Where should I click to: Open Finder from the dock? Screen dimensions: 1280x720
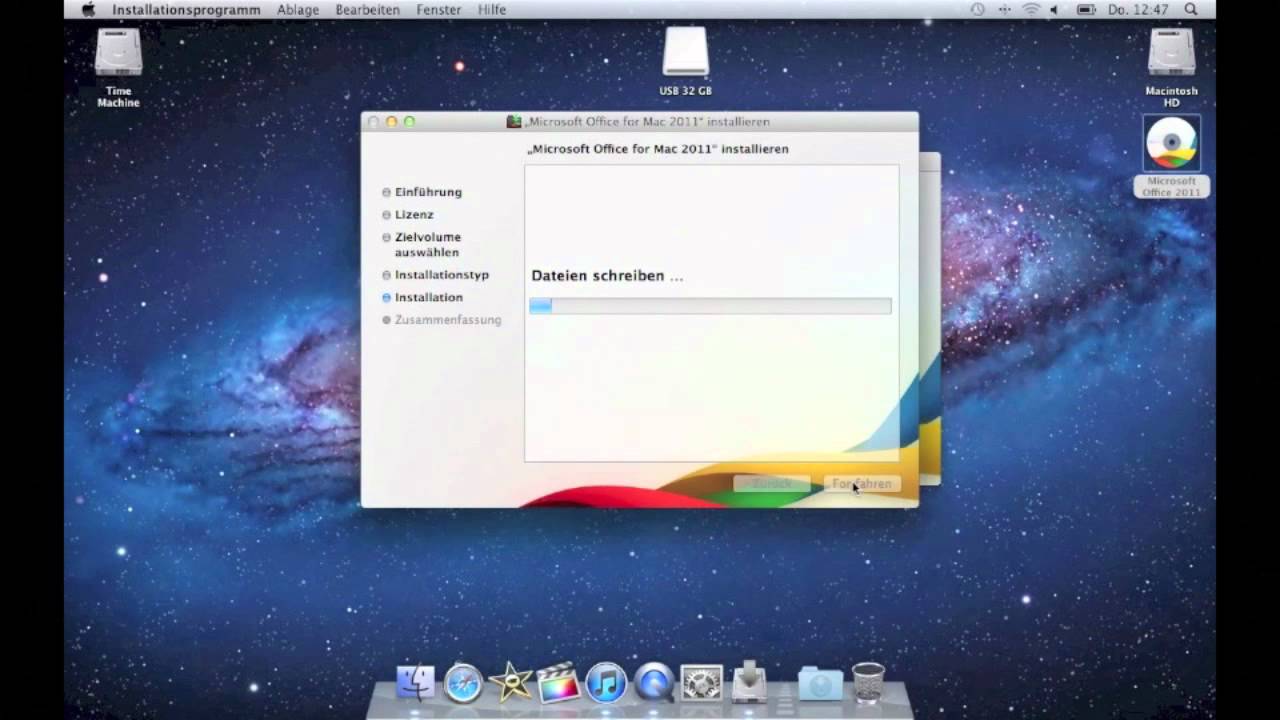click(416, 682)
